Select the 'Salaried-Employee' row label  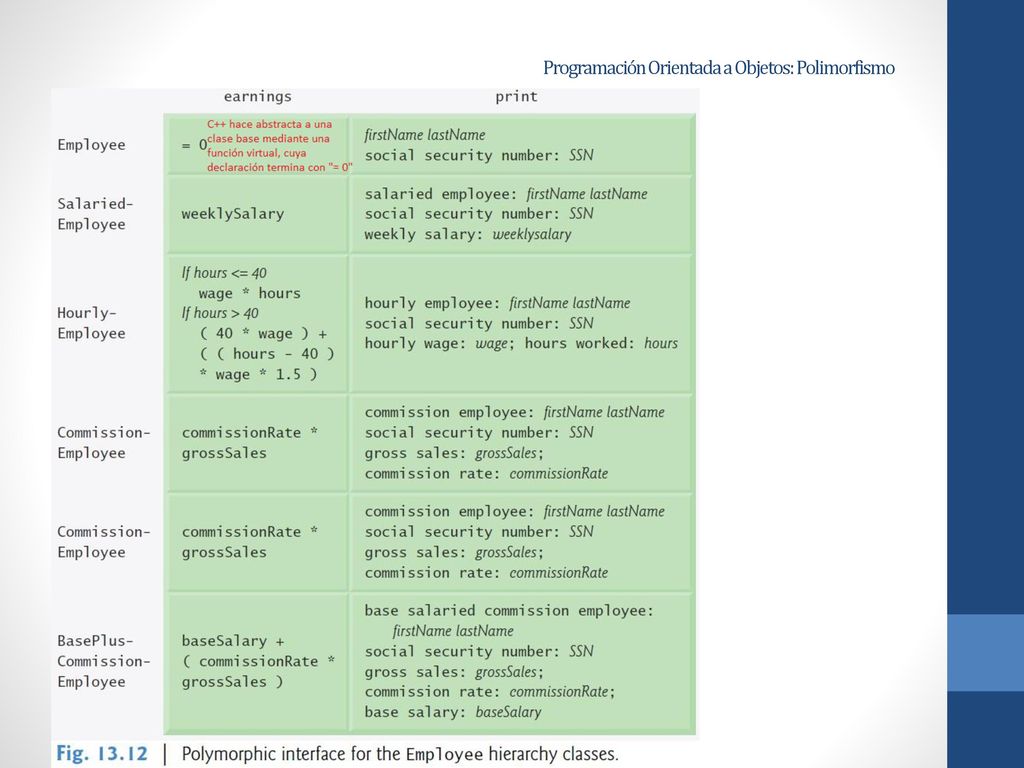pos(95,214)
